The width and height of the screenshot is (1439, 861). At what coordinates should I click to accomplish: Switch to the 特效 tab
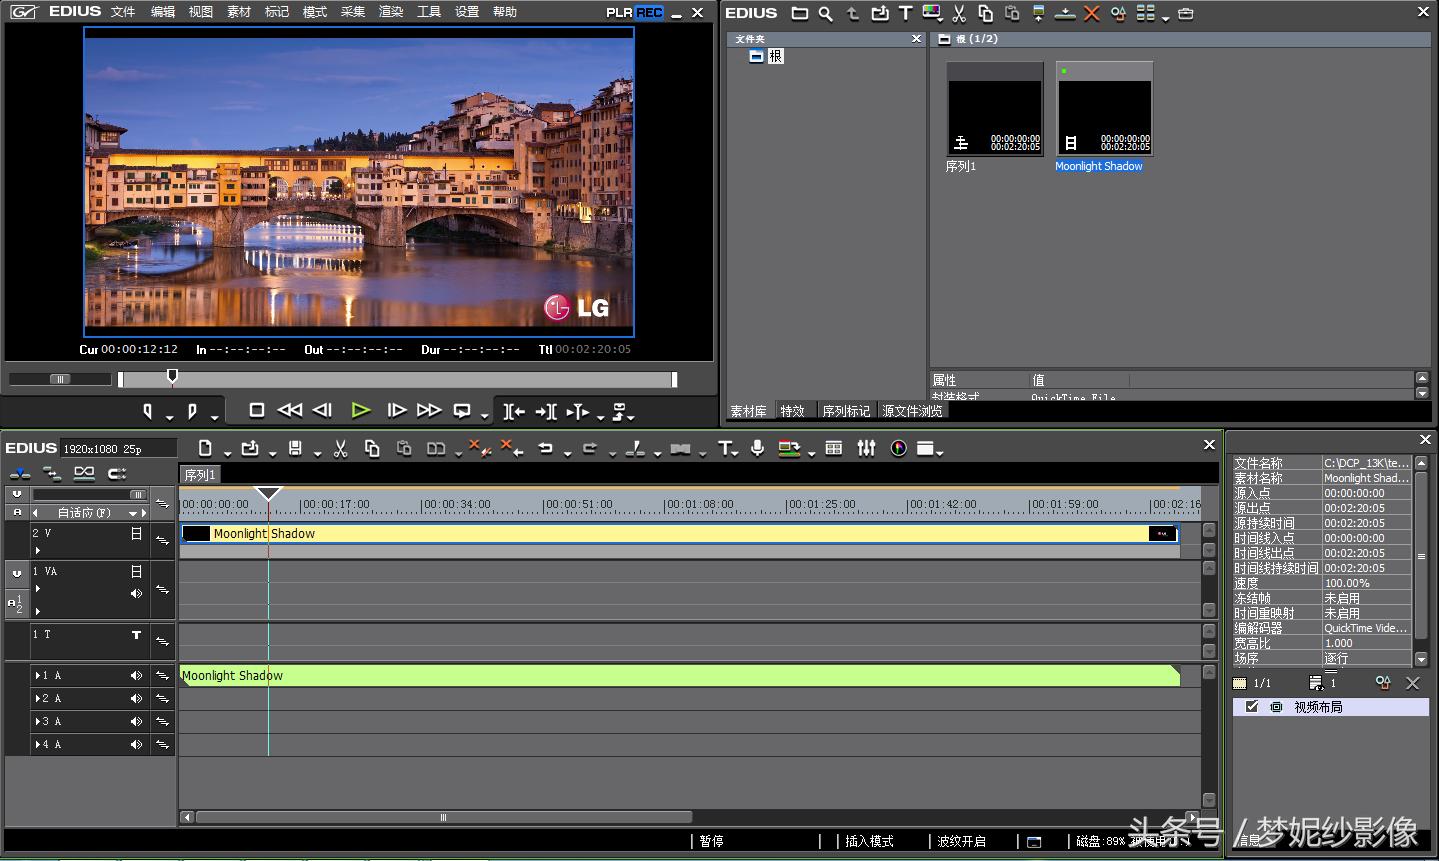pyautogui.click(x=793, y=411)
